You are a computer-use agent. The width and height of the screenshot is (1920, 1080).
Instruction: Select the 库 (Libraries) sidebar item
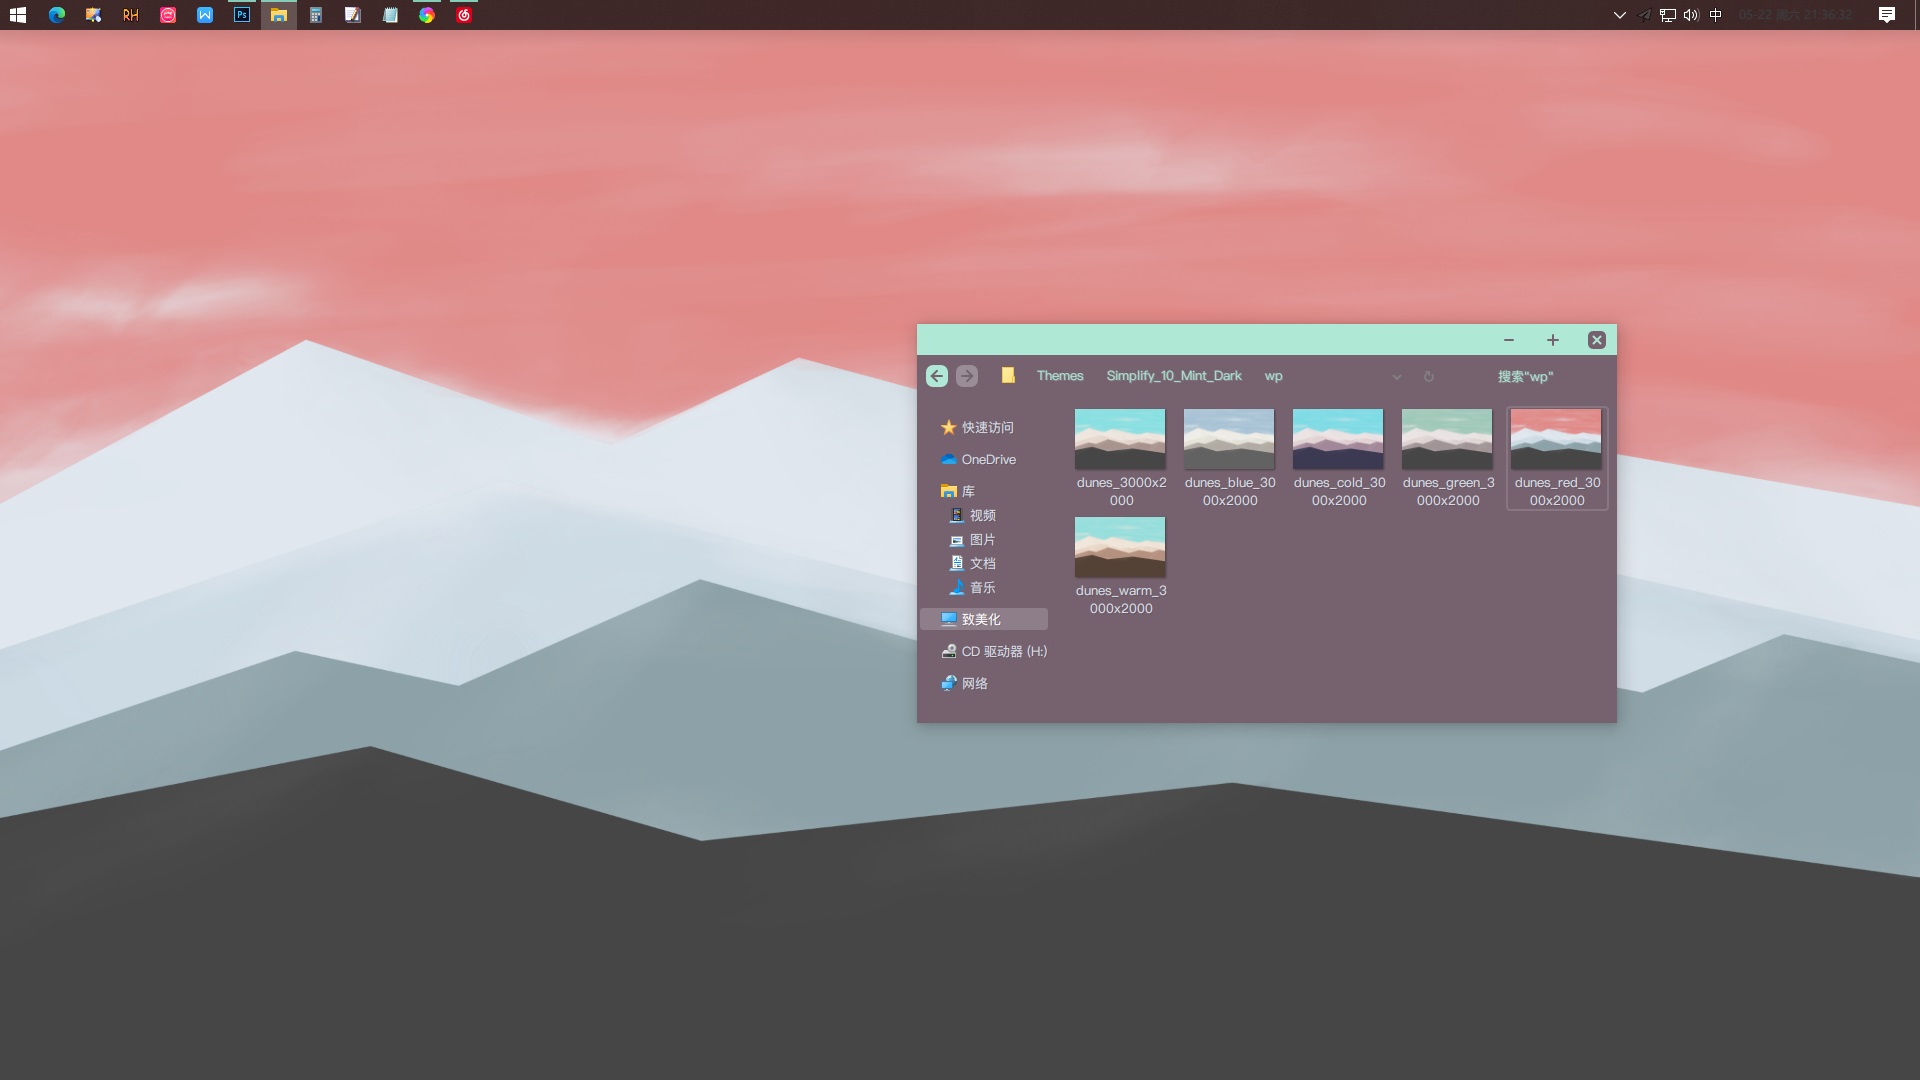pyautogui.click(x=958, y=491)
